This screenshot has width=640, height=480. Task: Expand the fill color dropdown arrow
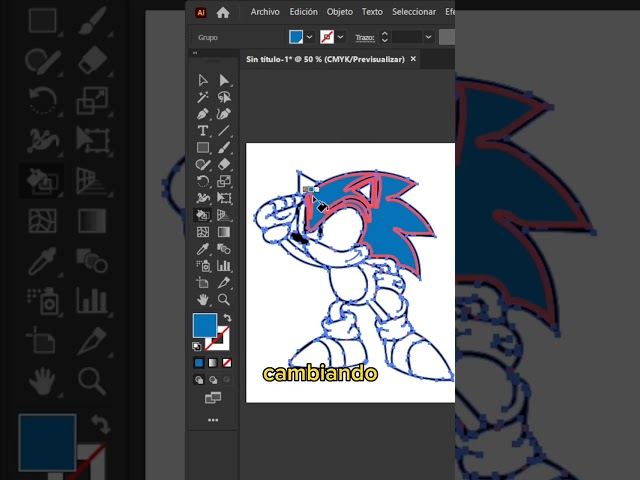tap(309, 37)
